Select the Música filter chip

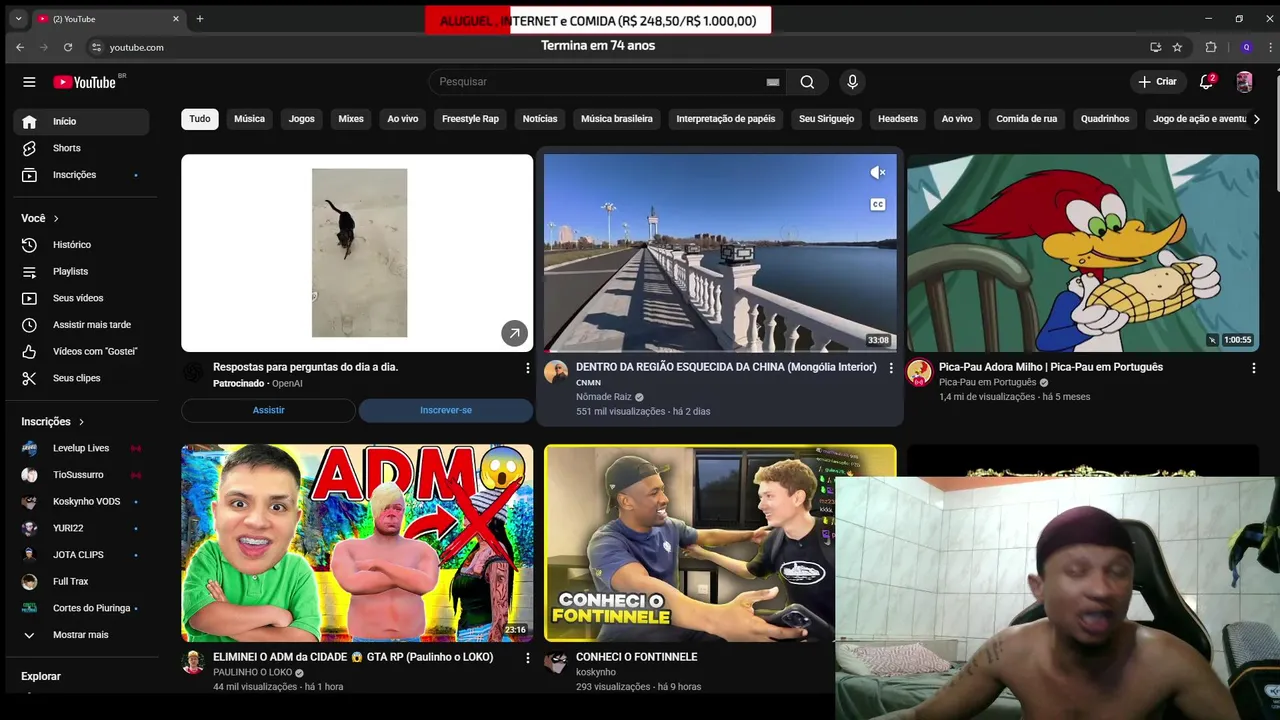coord(249,119)
